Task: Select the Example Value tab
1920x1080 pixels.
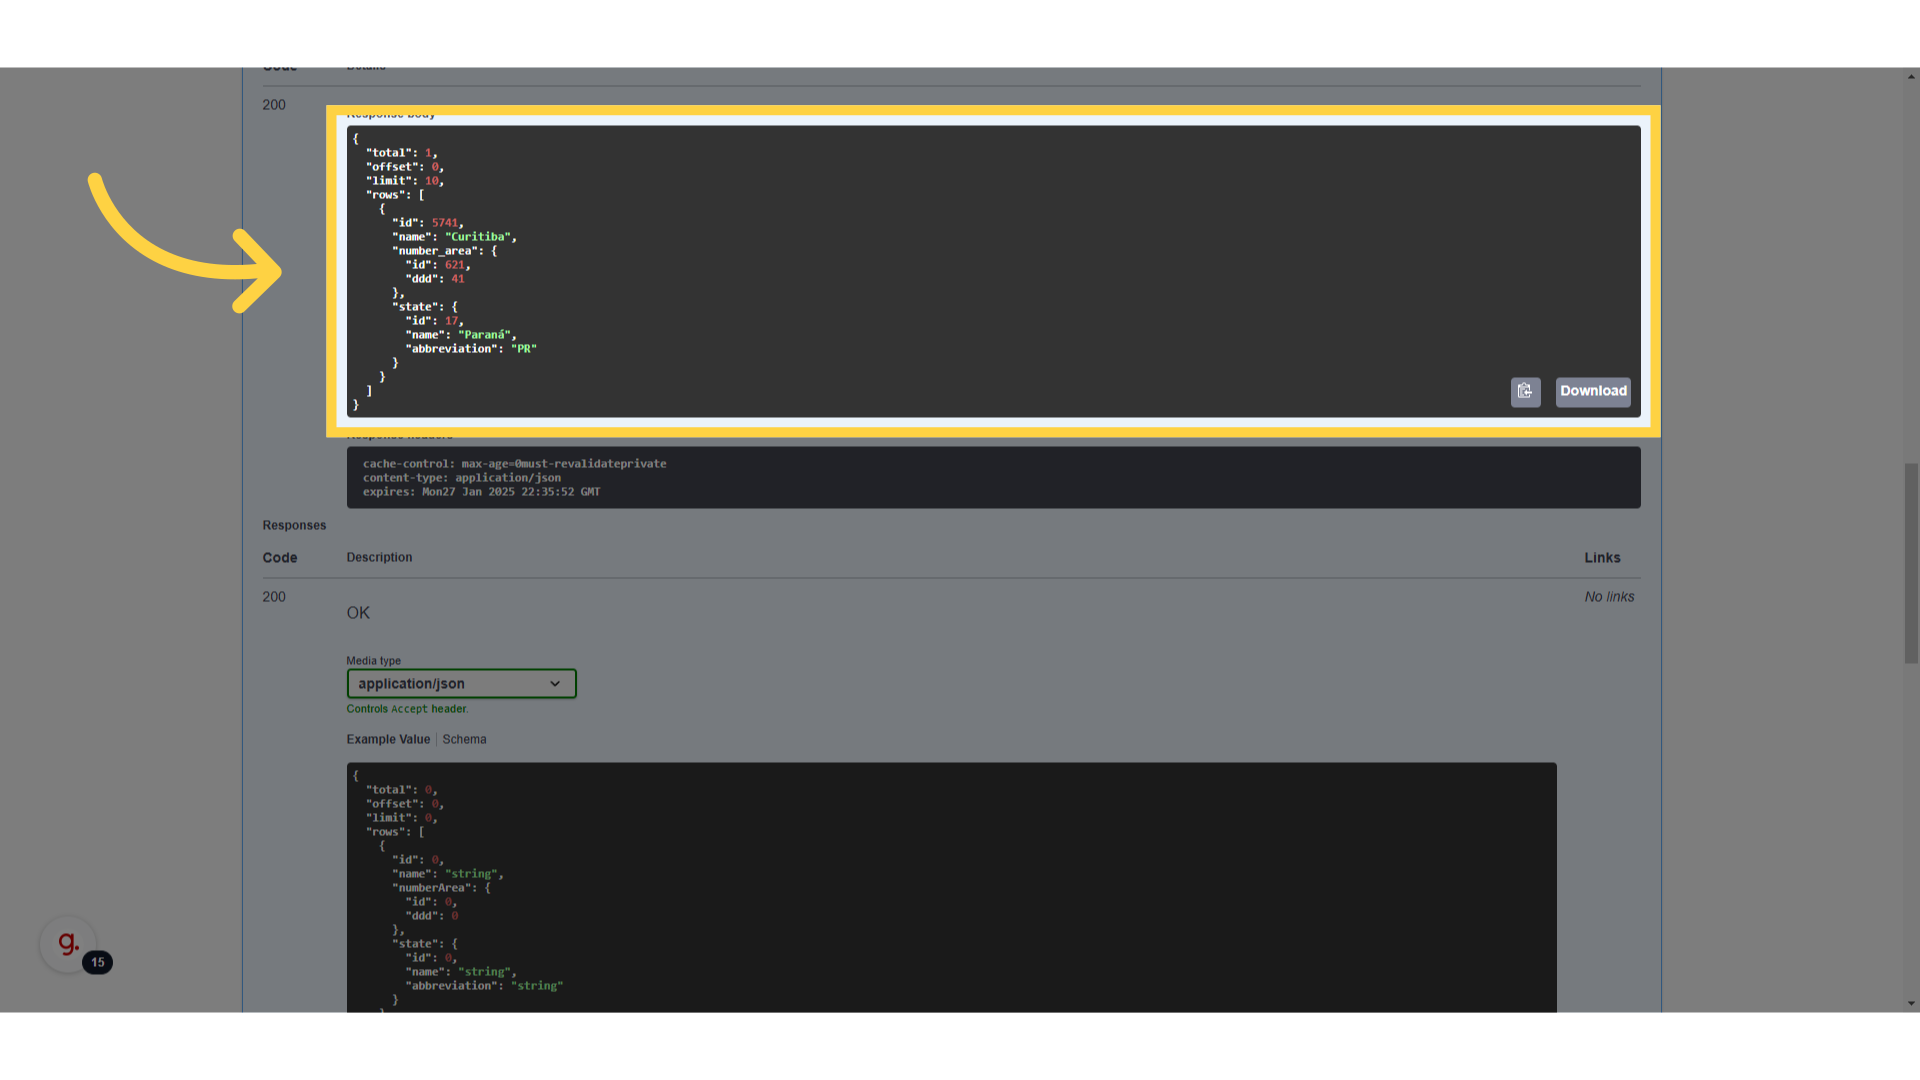Action: coord(388,740)
